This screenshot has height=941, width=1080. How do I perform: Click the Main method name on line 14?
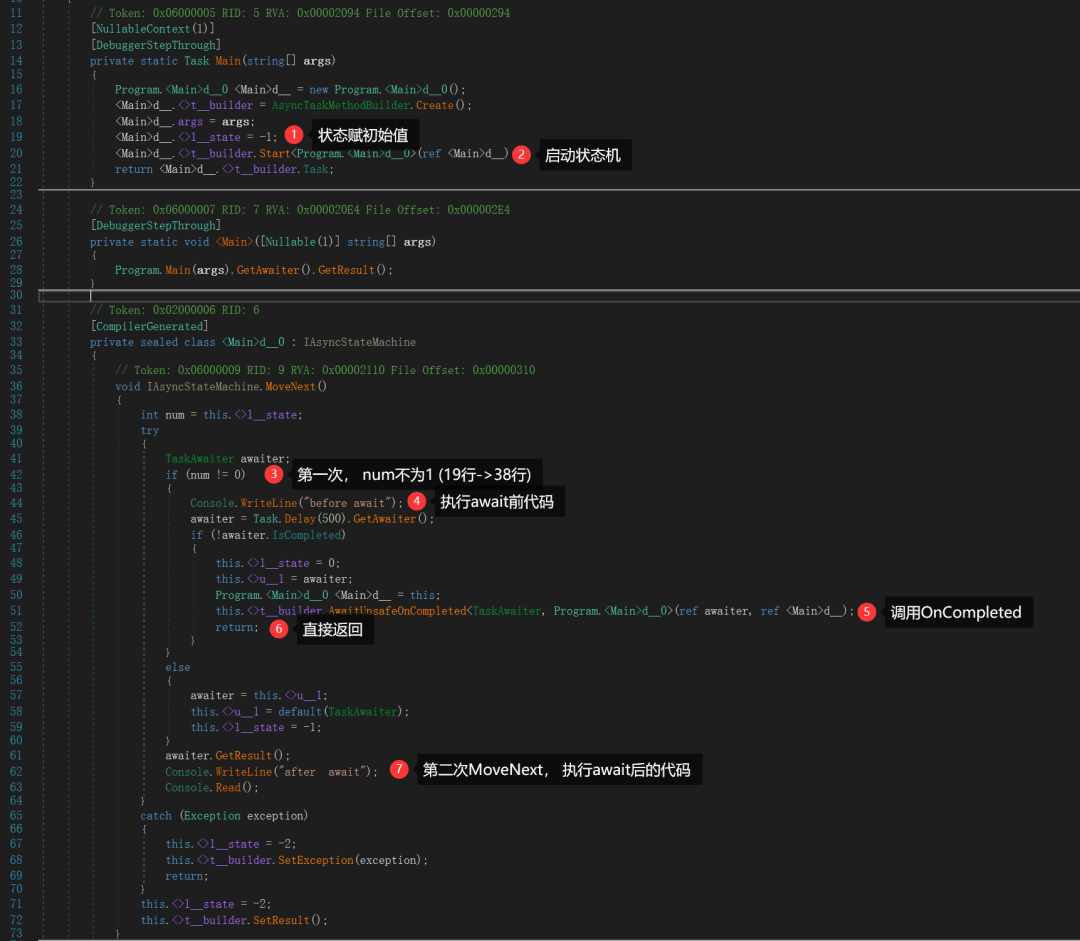tap(228, 61)
